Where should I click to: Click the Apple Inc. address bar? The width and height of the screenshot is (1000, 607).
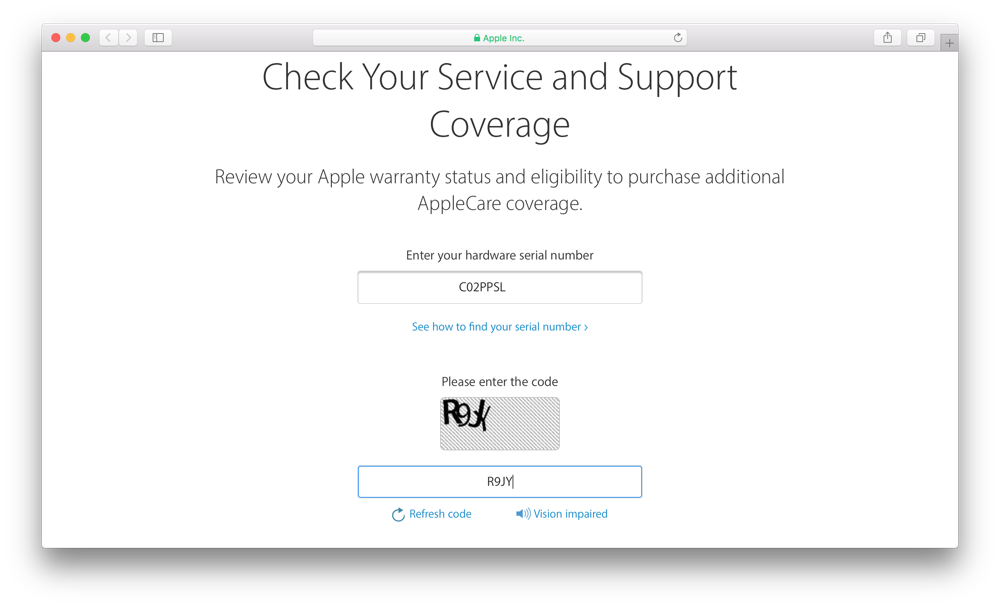pos(499,38)
